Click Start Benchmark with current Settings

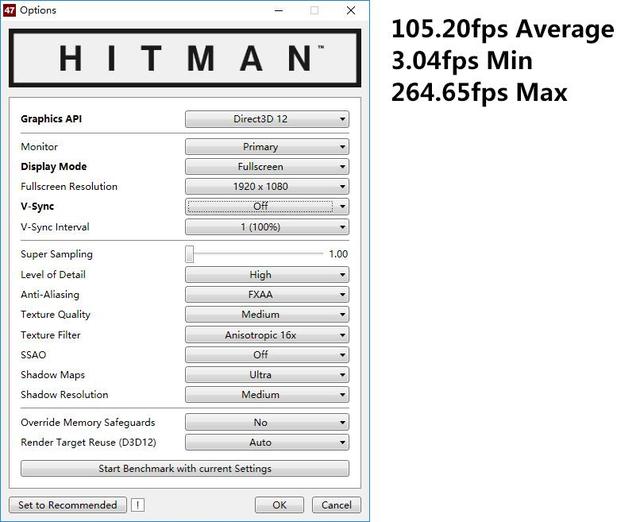(185, 469)
